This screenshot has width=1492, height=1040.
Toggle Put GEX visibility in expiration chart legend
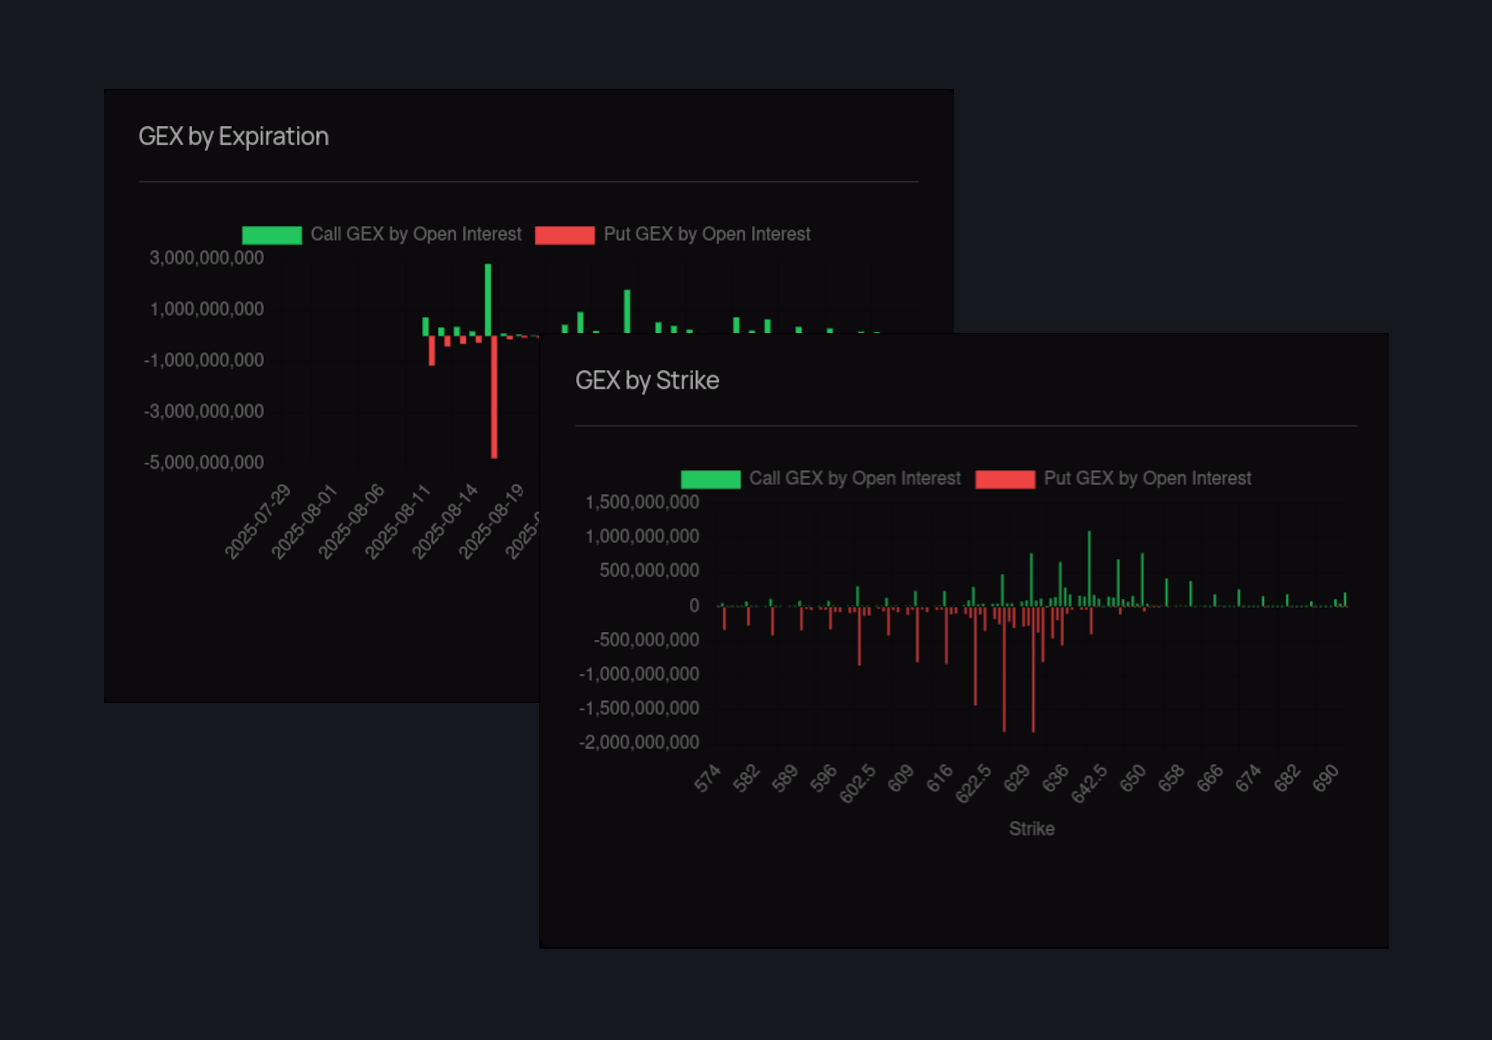pos(565,234)
